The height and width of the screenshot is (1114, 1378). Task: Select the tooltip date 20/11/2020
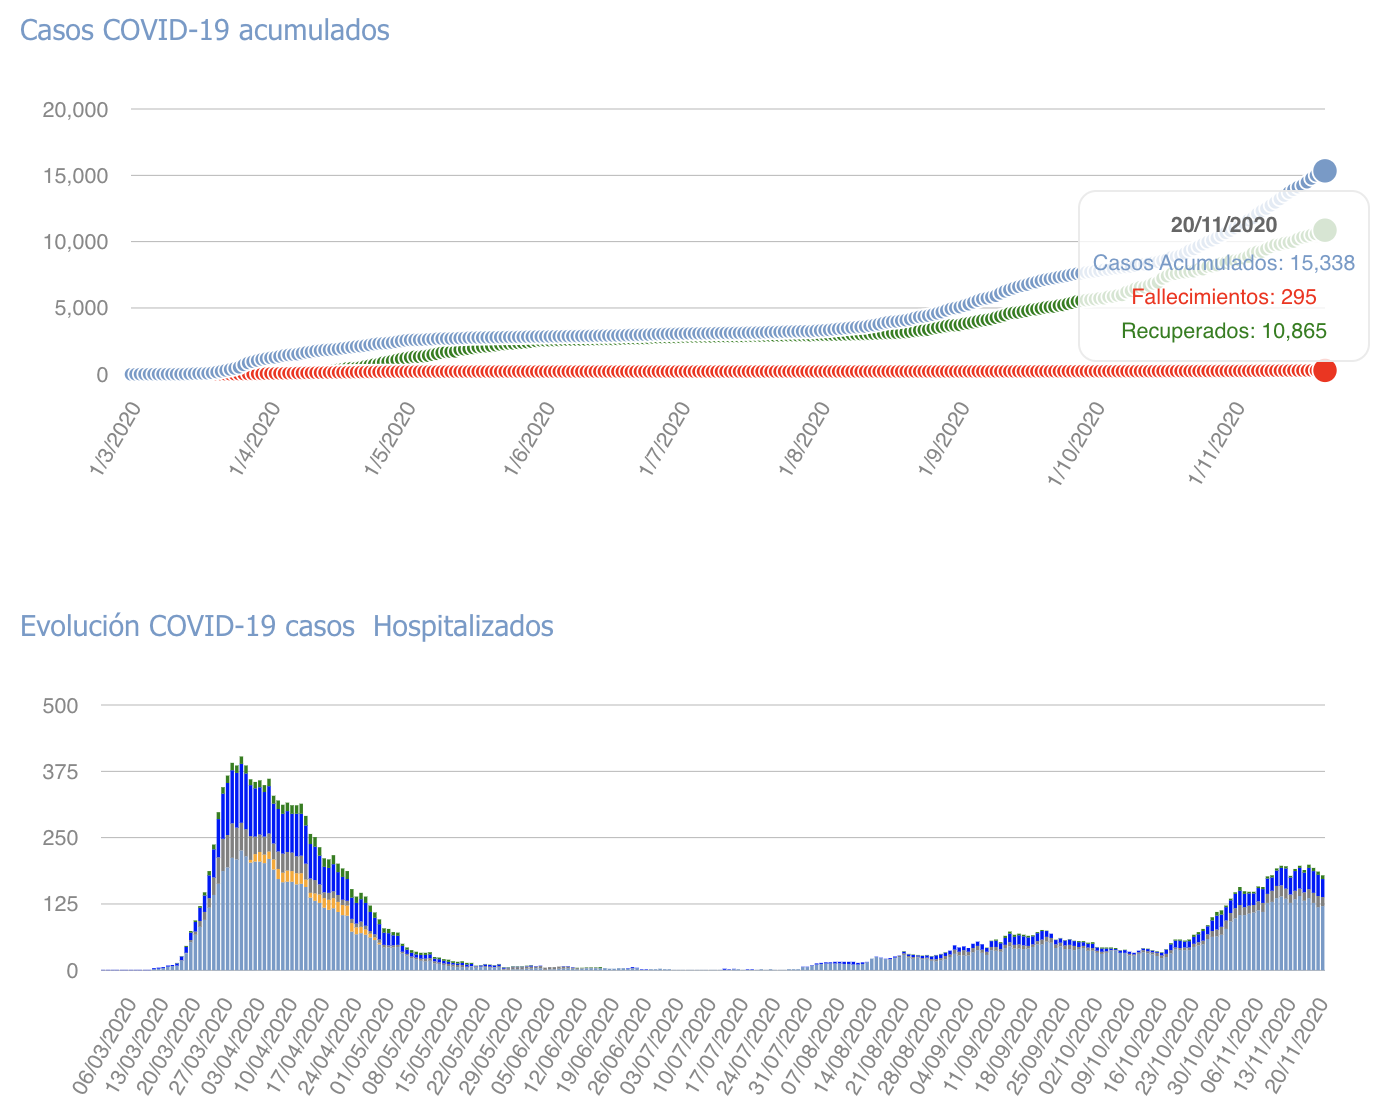[x=1223, y=225]
